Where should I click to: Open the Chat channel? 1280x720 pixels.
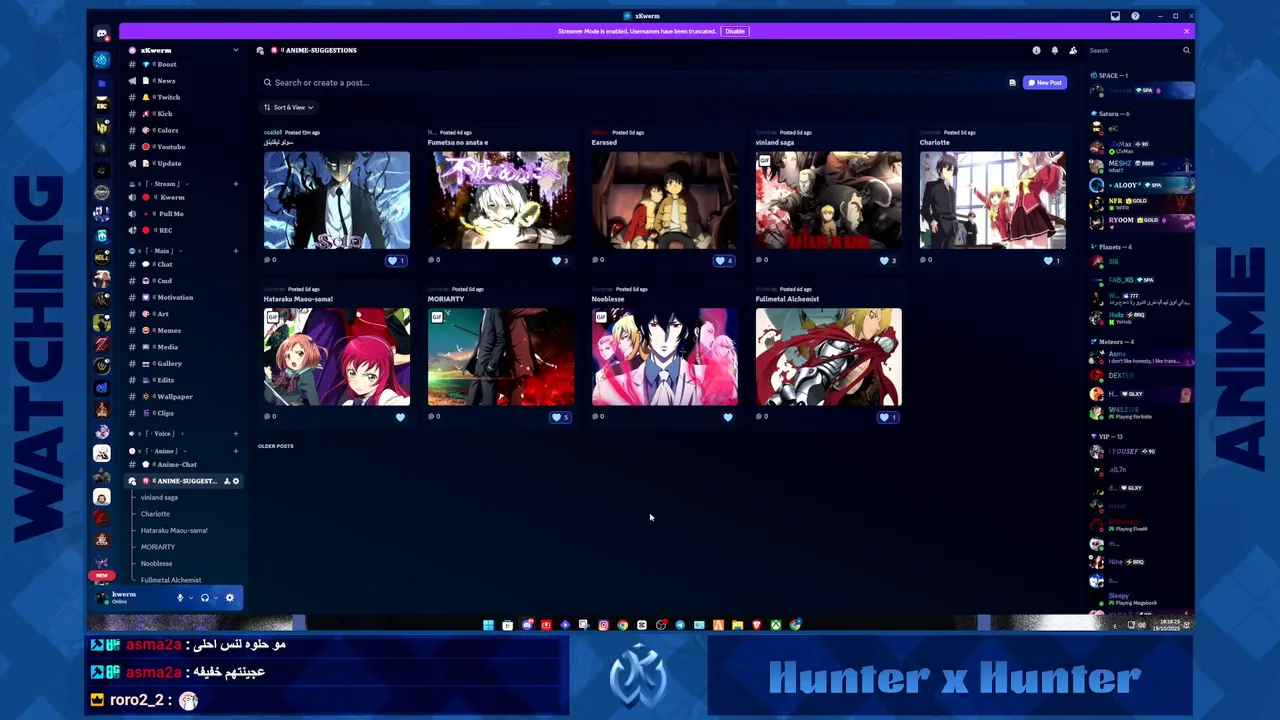coord(183,264)
